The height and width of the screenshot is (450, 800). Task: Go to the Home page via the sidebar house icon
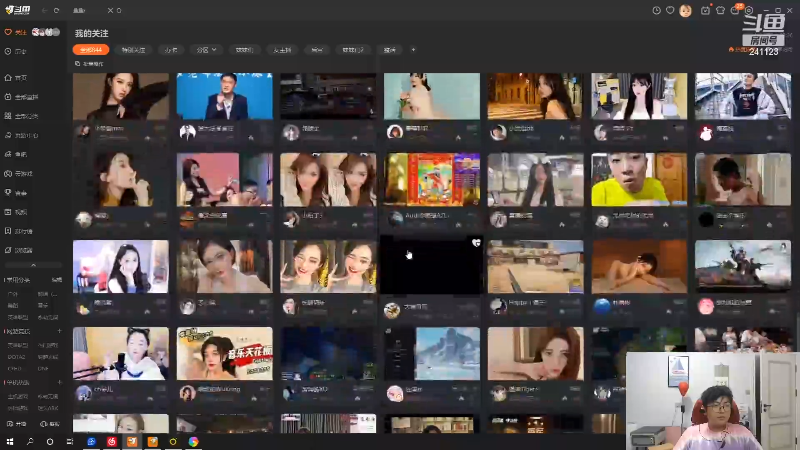coord(16,78)
